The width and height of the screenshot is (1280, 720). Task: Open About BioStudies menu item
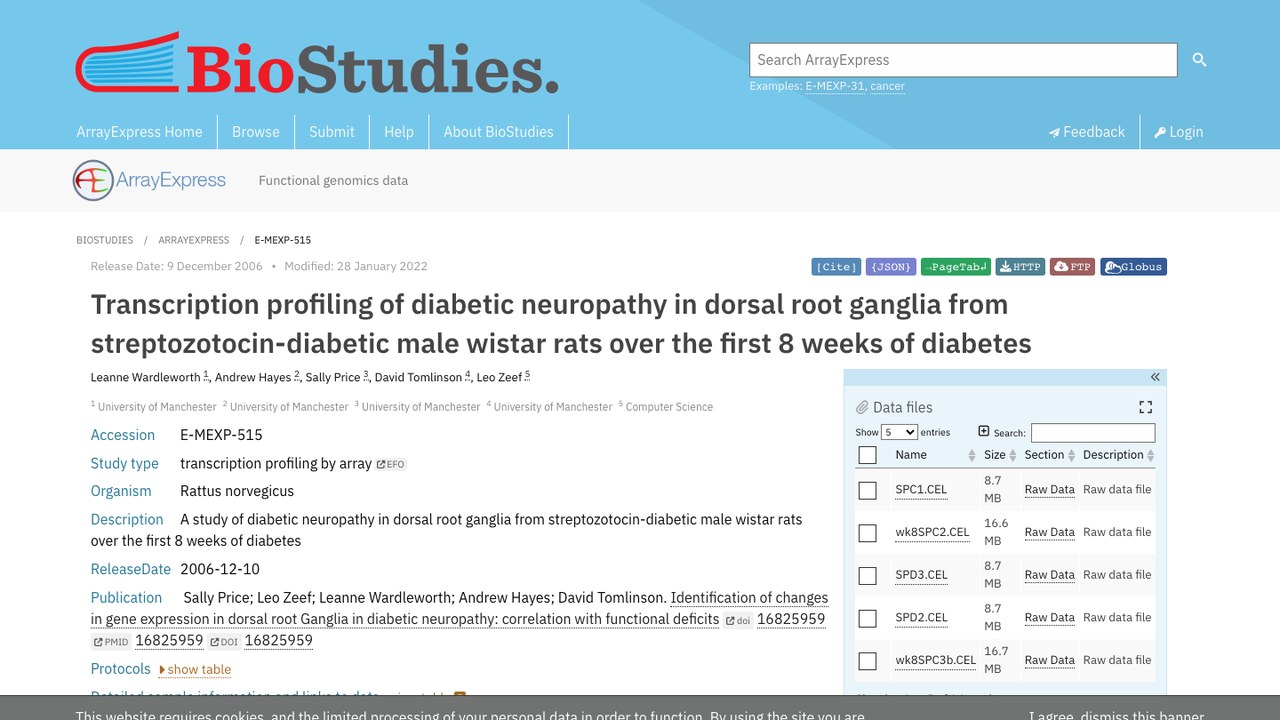pos(498,132)
